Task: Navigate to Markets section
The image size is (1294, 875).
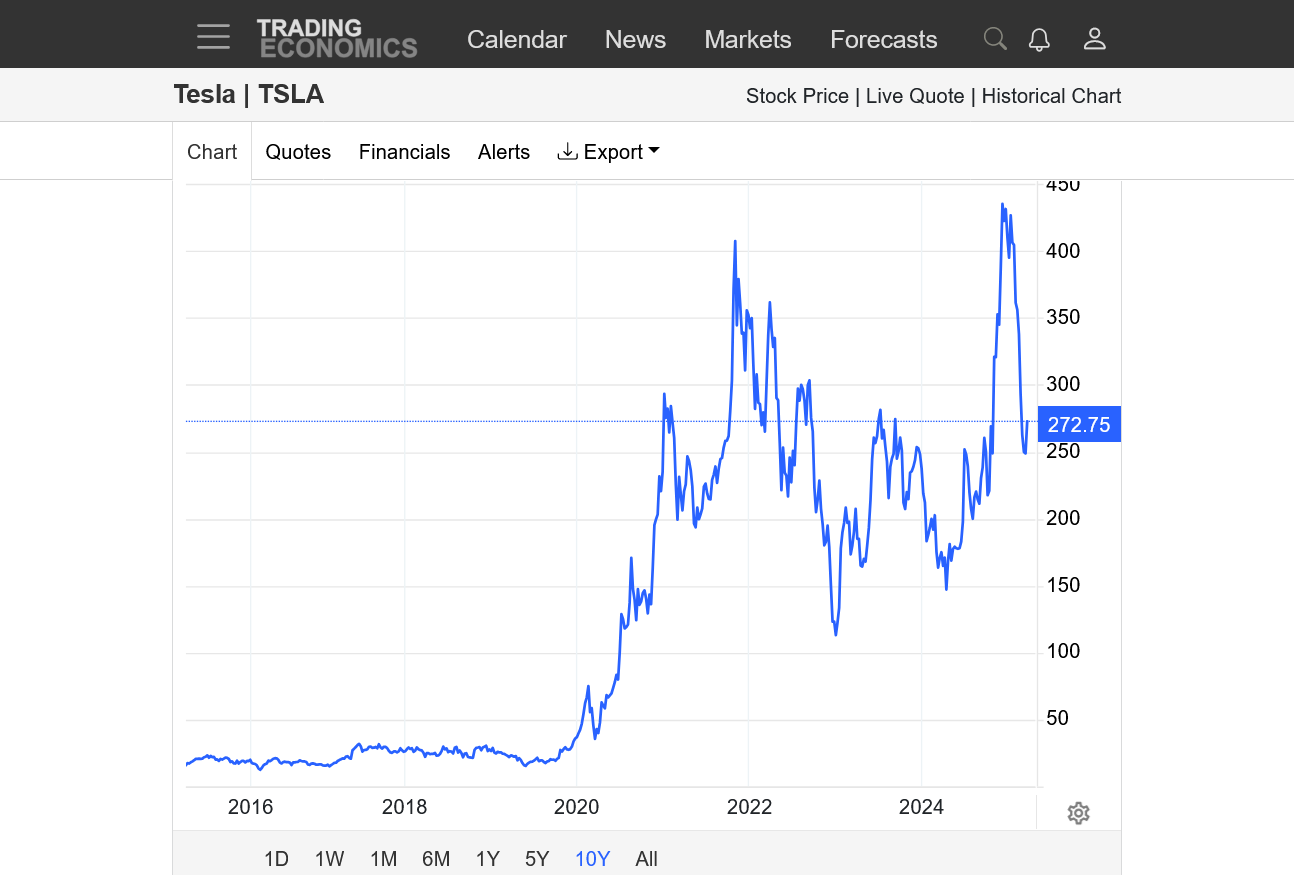Action: coord(747,39)
